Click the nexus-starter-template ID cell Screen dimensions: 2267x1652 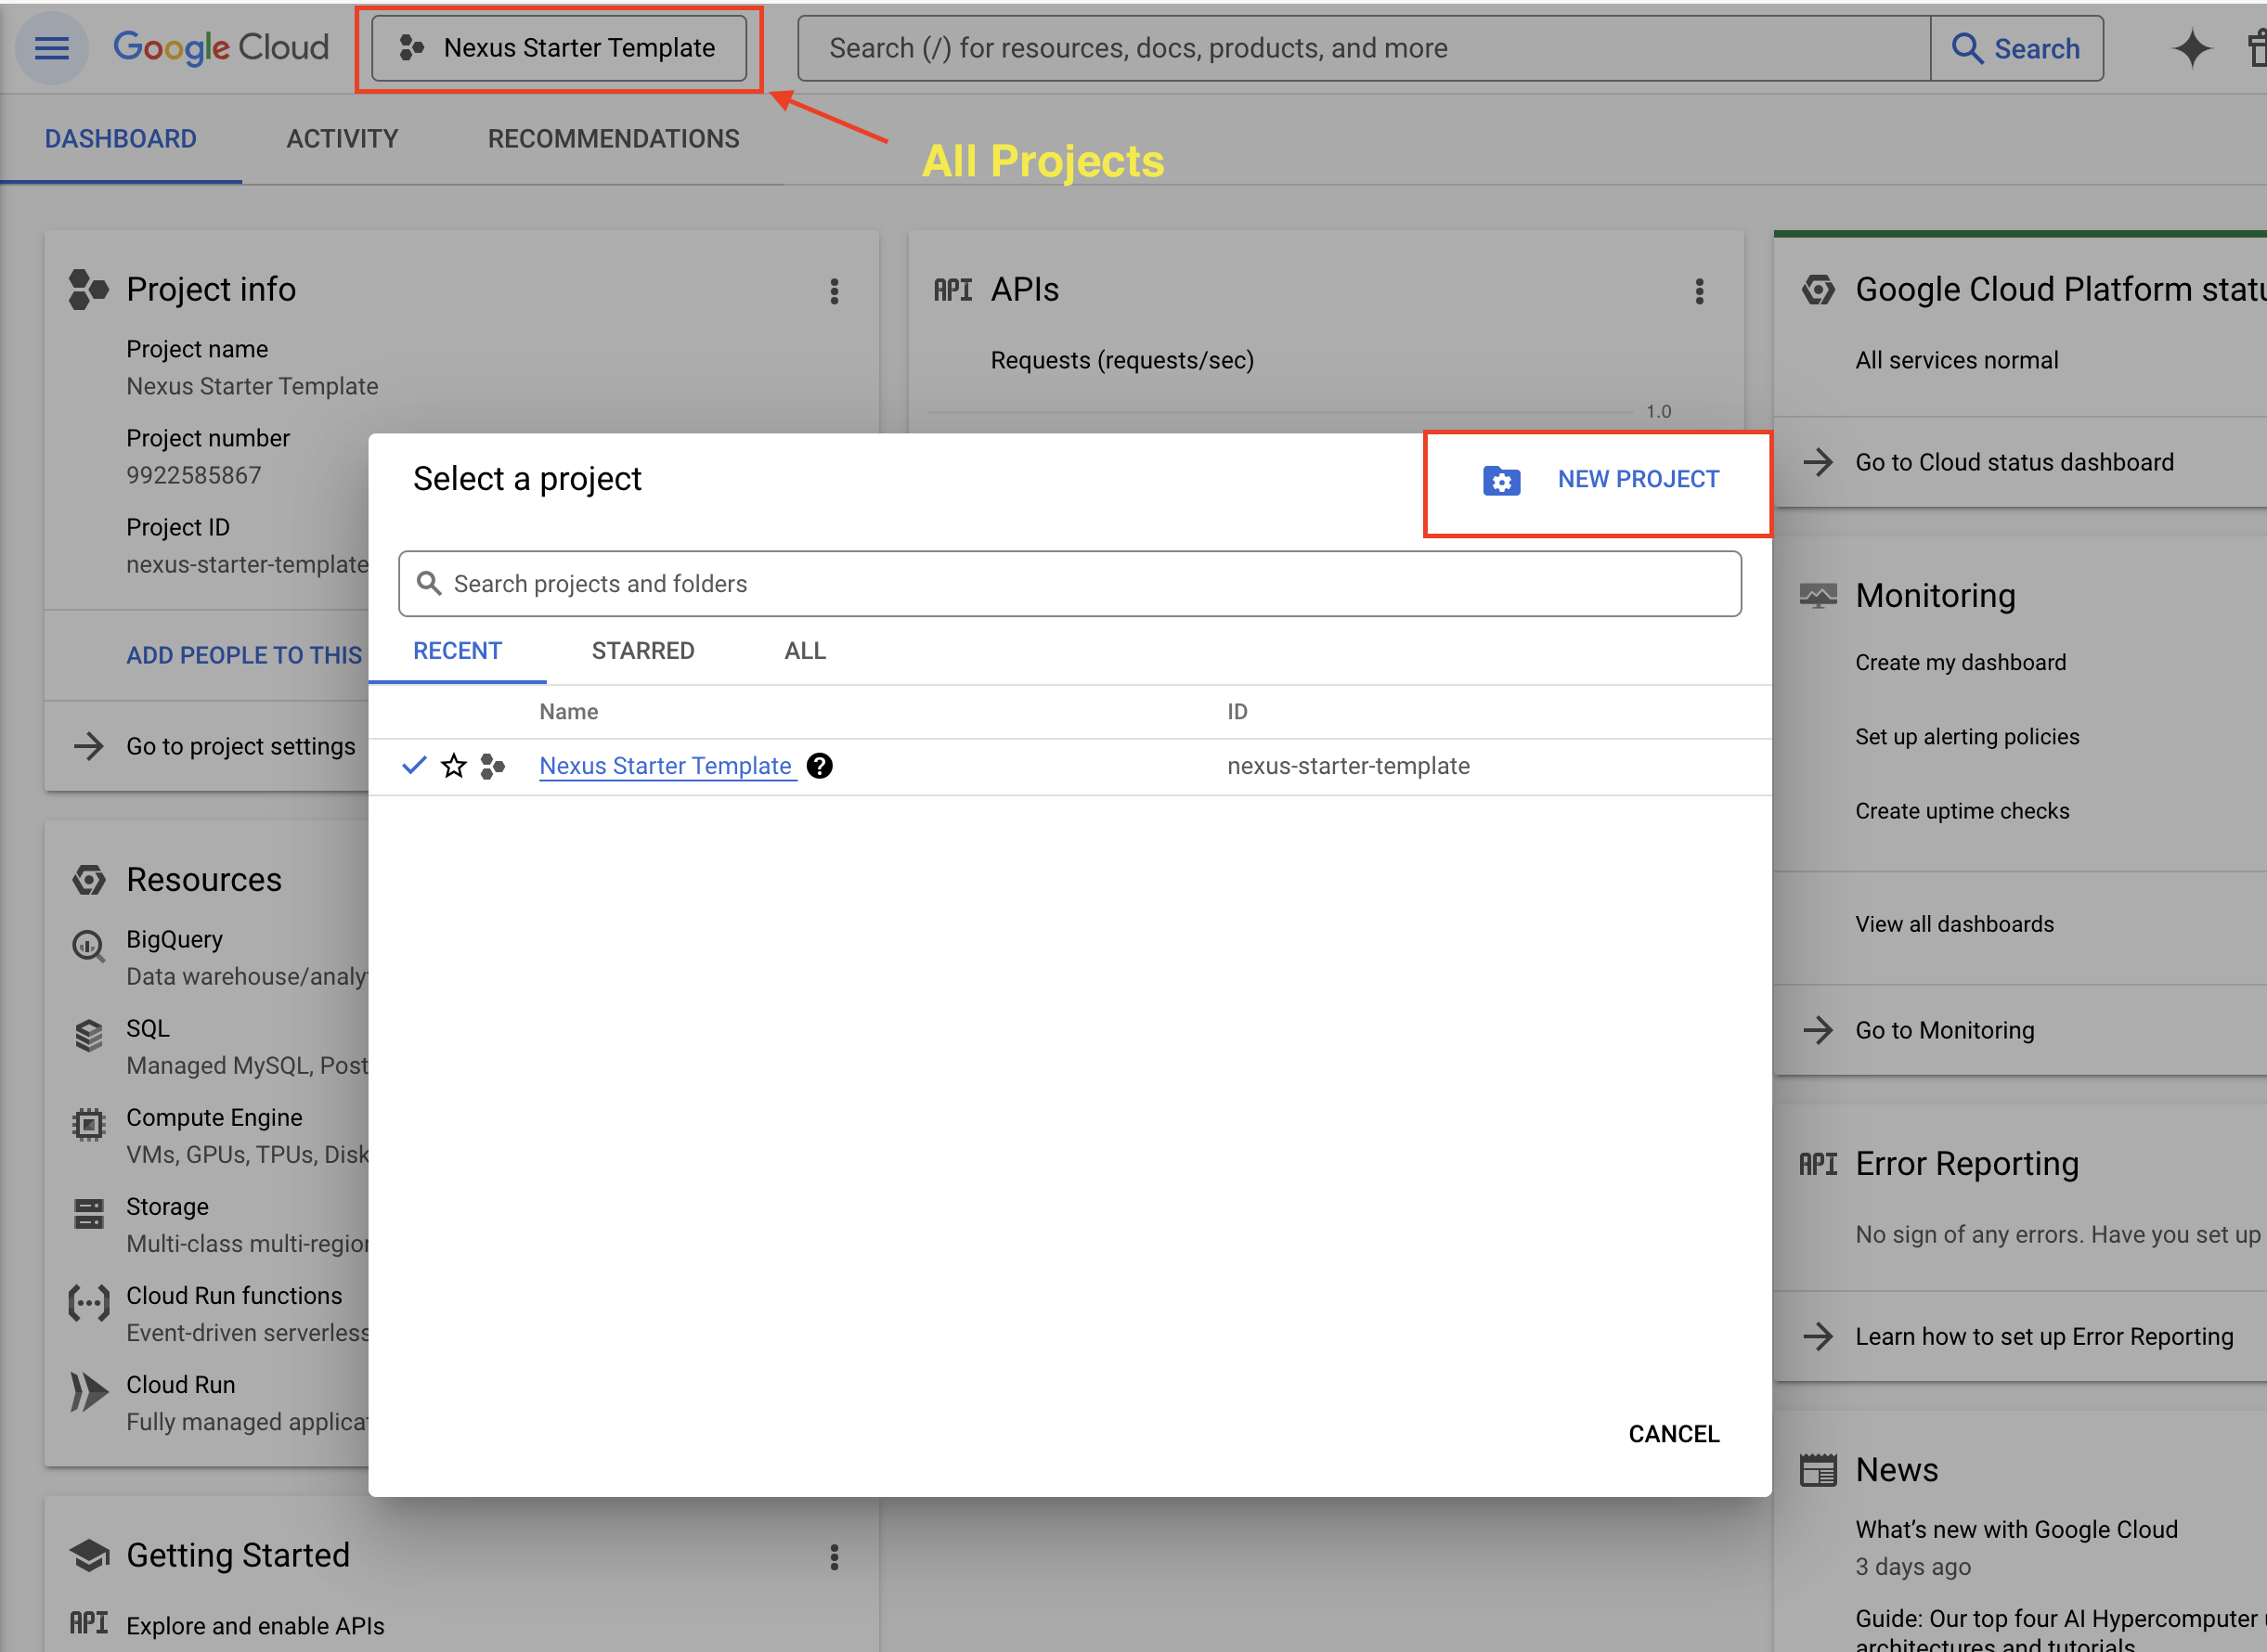[x=1348, y=766]
